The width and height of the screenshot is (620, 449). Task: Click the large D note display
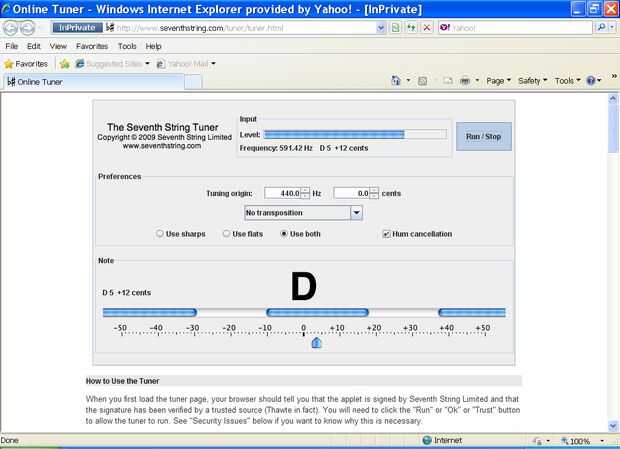304,287
